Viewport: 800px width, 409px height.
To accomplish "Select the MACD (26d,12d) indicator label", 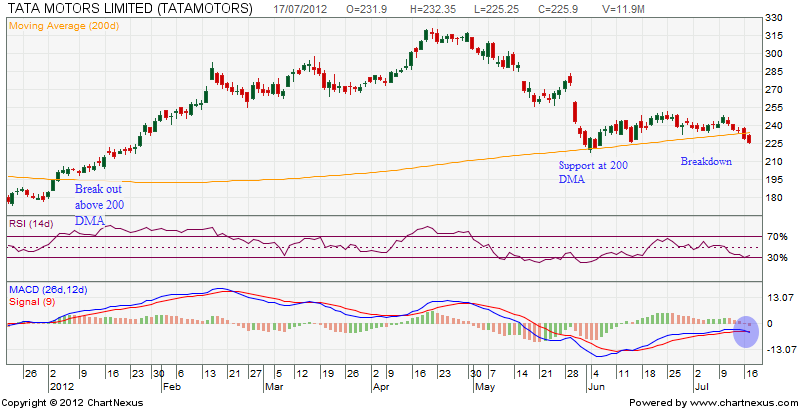I will click(48, 290).
